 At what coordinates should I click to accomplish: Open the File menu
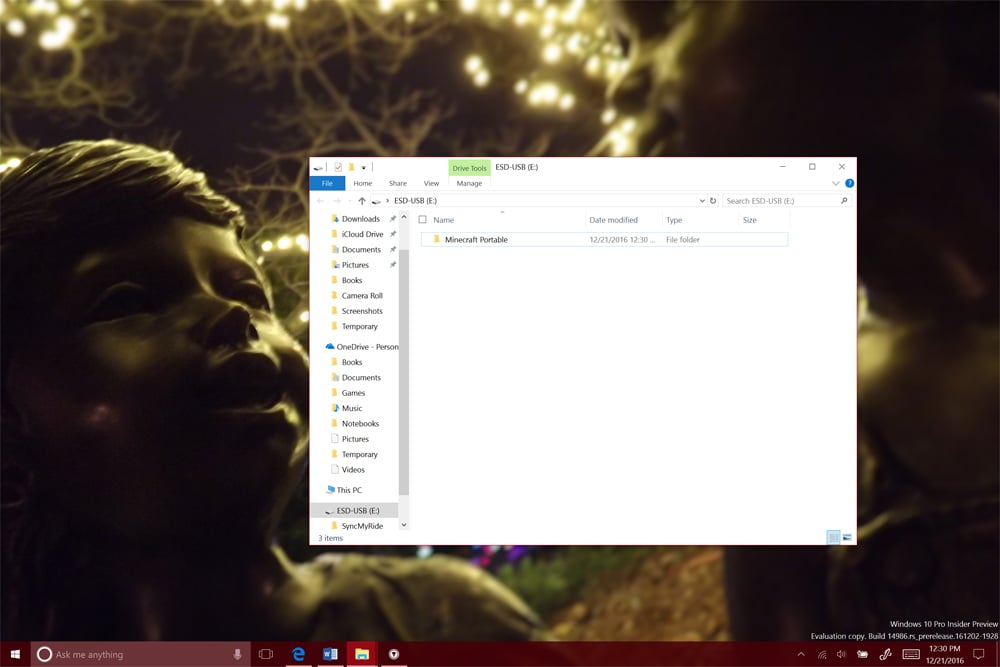327,183
